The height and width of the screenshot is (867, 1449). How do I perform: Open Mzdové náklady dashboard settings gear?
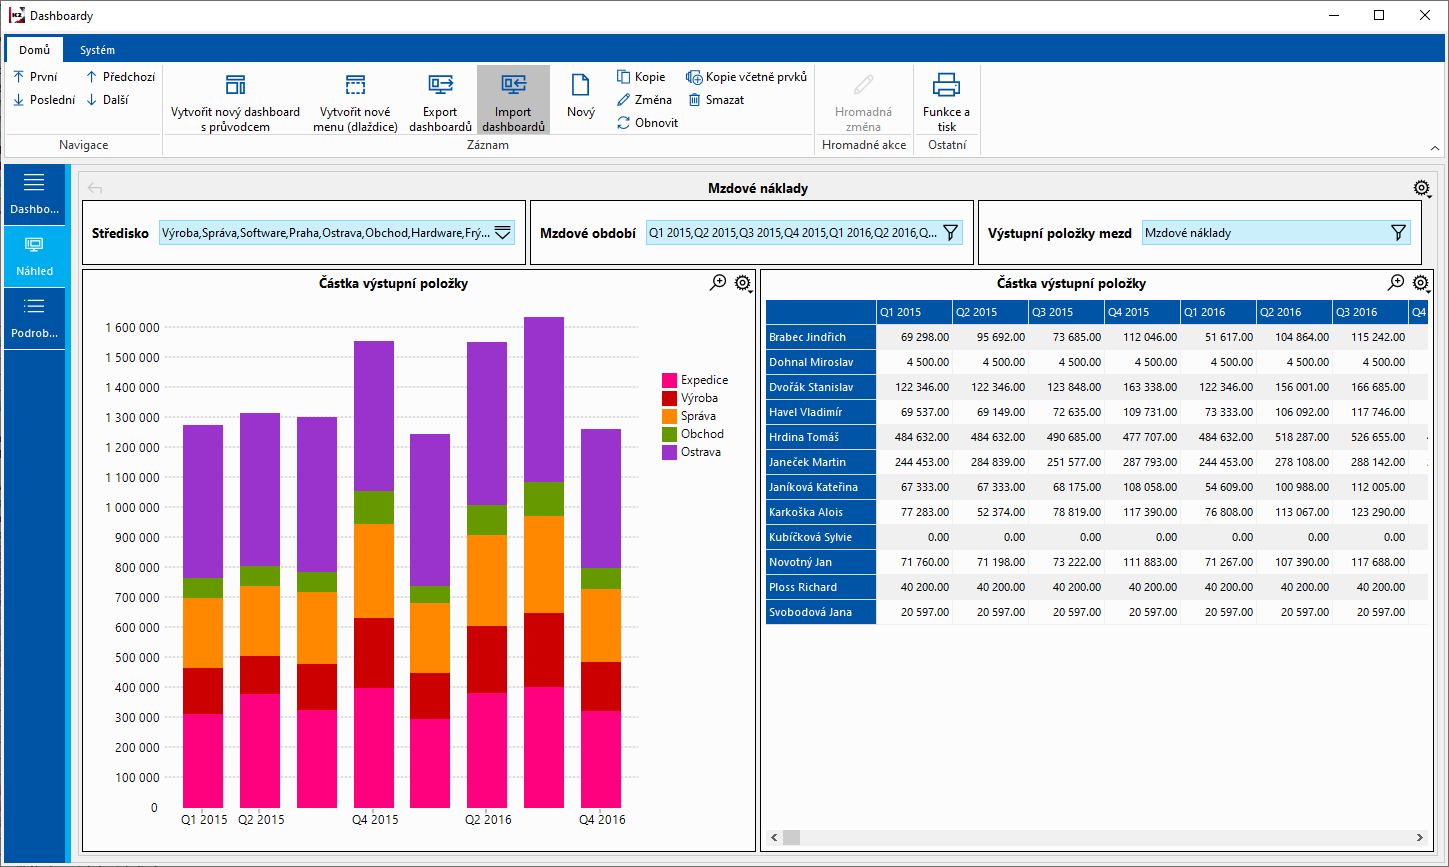[1420, 188]
